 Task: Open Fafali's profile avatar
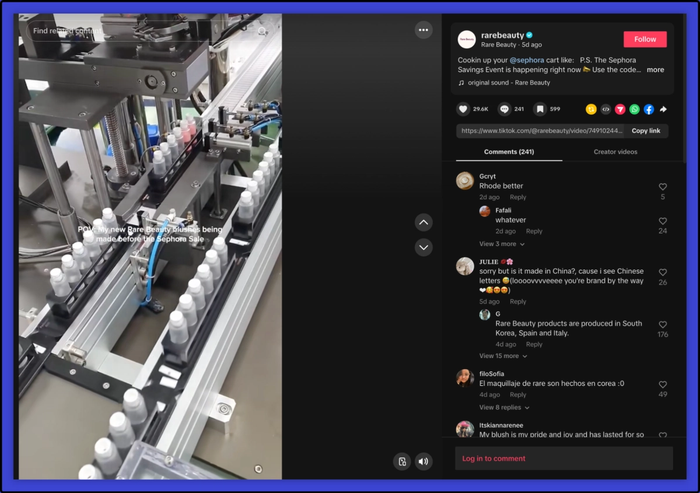[485, 211]
